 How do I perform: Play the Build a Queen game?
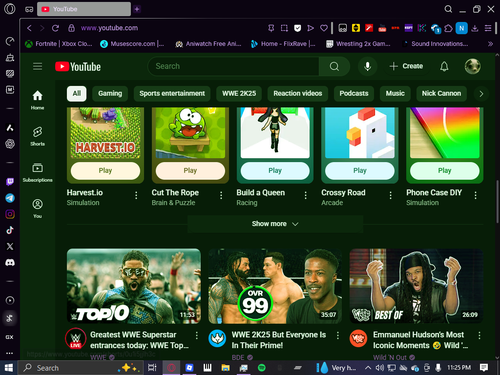275,171
